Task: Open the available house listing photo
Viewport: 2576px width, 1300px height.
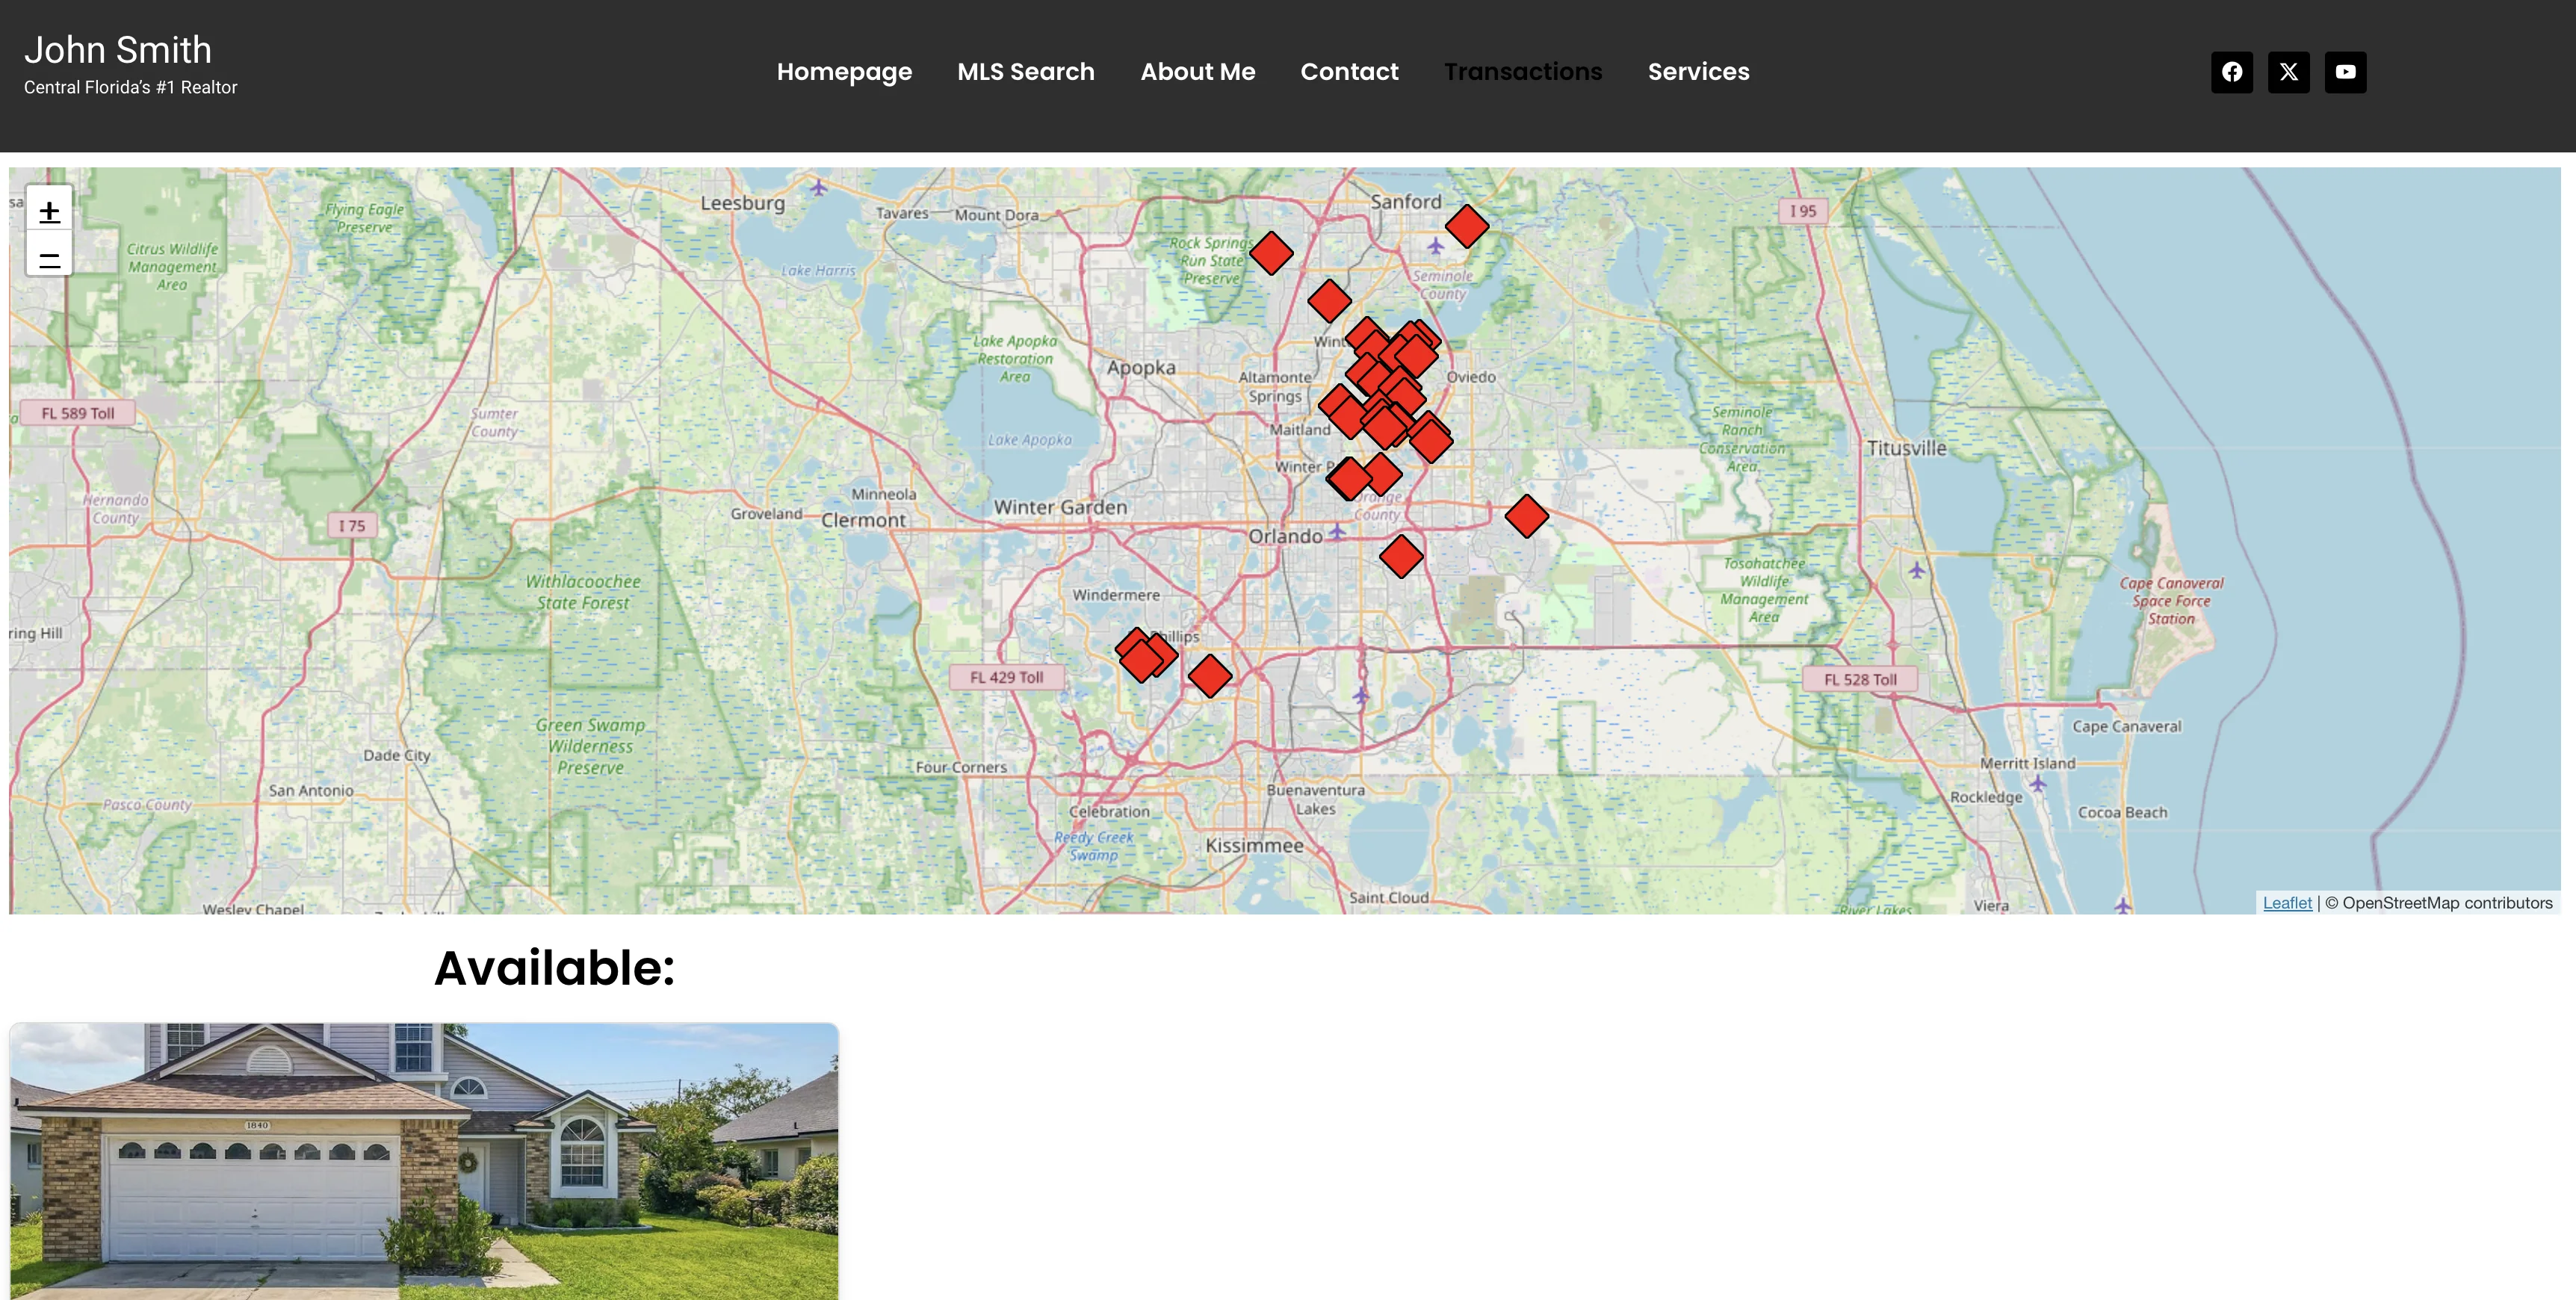Action: click(x=424, y=1161)
